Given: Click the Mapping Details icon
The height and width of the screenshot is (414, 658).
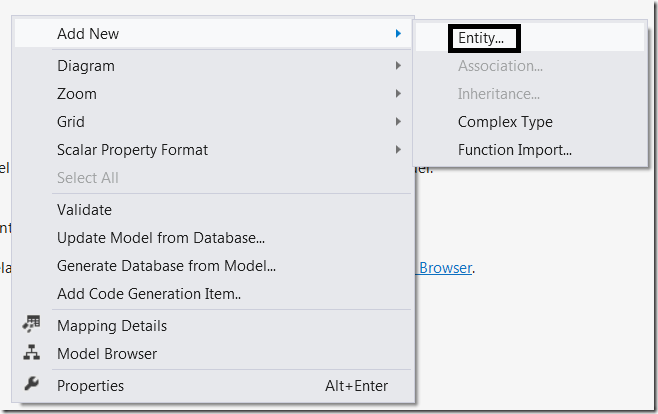Looking at the screenshot, I should pyautogui.click(x=31, y=324).
